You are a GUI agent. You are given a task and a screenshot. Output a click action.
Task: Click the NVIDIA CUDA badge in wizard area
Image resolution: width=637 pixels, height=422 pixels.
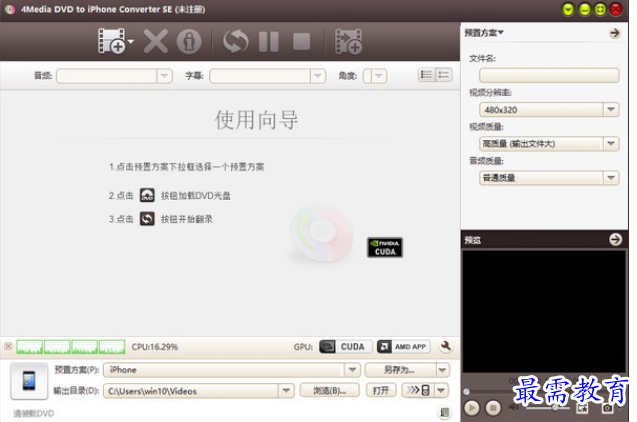click(x=385, y=247)
